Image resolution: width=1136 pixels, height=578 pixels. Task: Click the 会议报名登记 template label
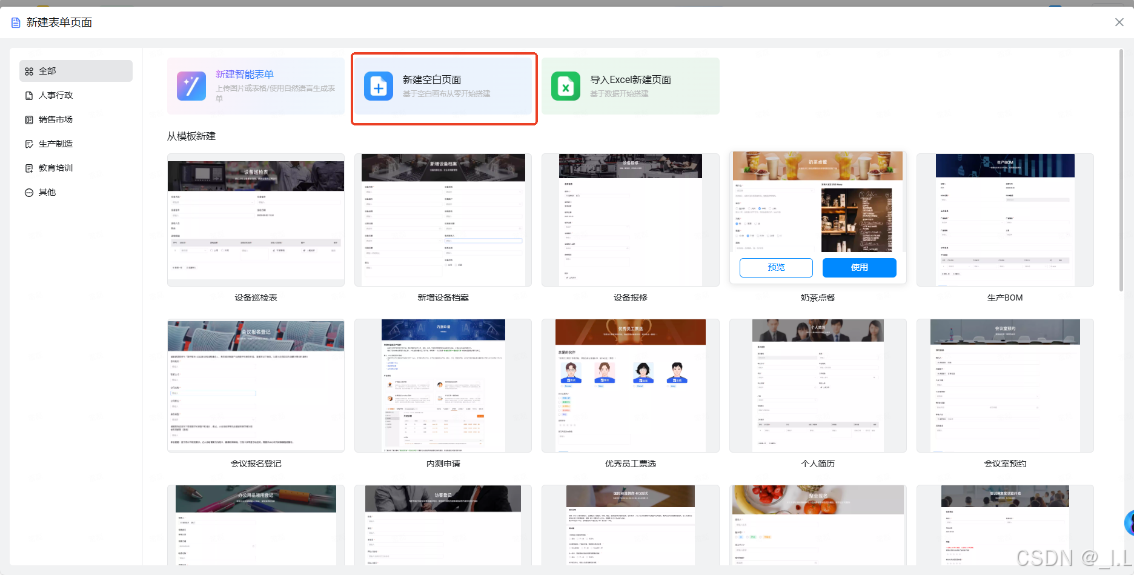tap(256, 464)
